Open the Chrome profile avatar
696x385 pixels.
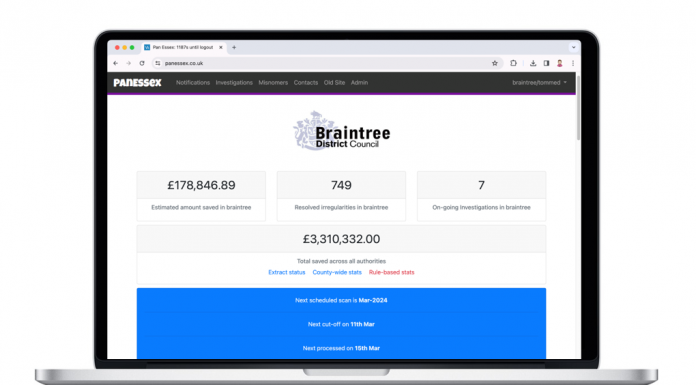point(559,64)
